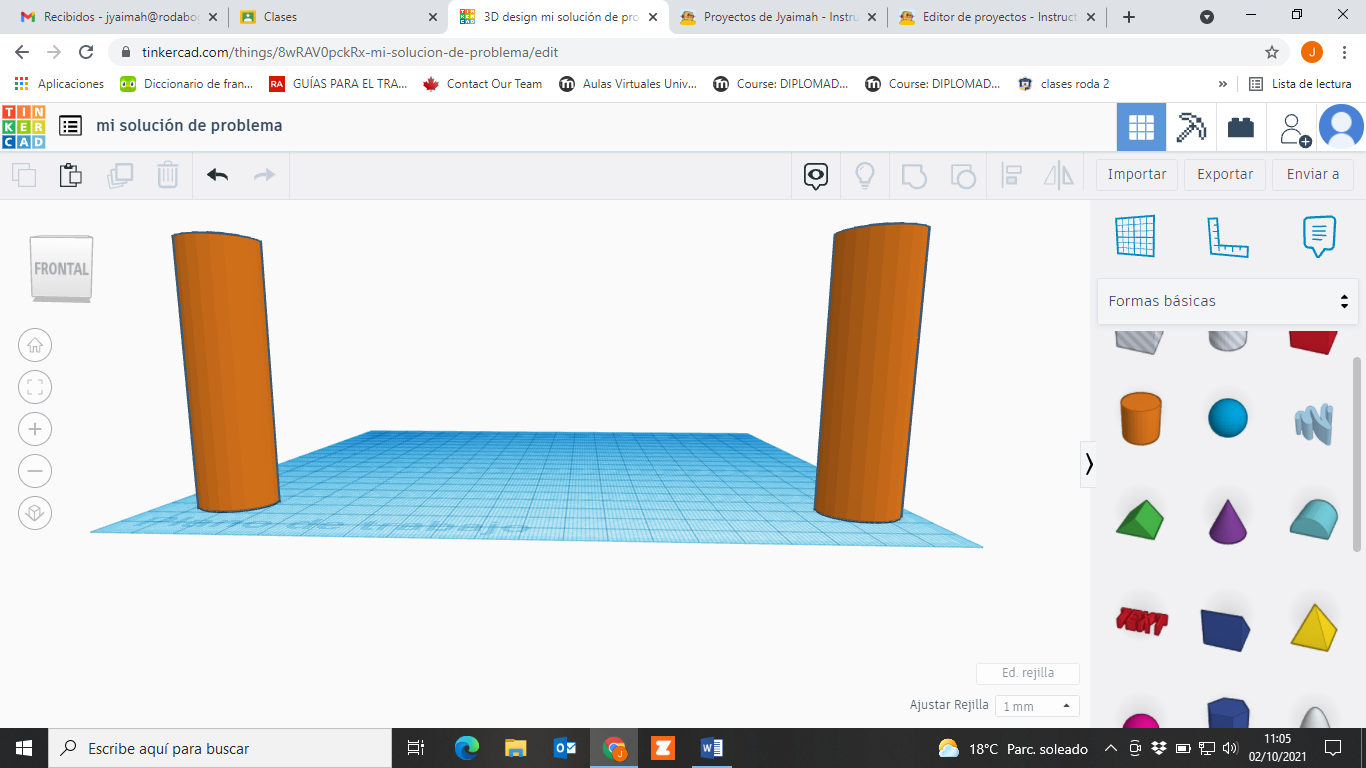The width and height of the screenshot is (1366, 768).
Task: Click the Importar button
Action: click(x=1137, y=174)
